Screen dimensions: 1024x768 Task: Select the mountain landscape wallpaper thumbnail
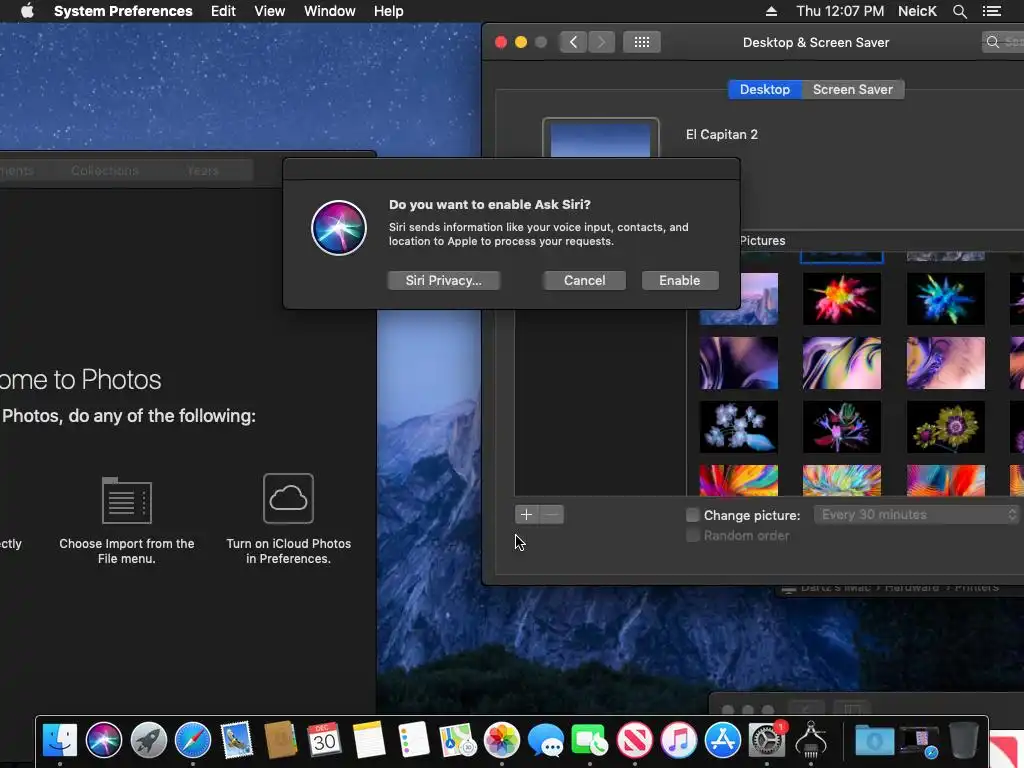[759, 299]
